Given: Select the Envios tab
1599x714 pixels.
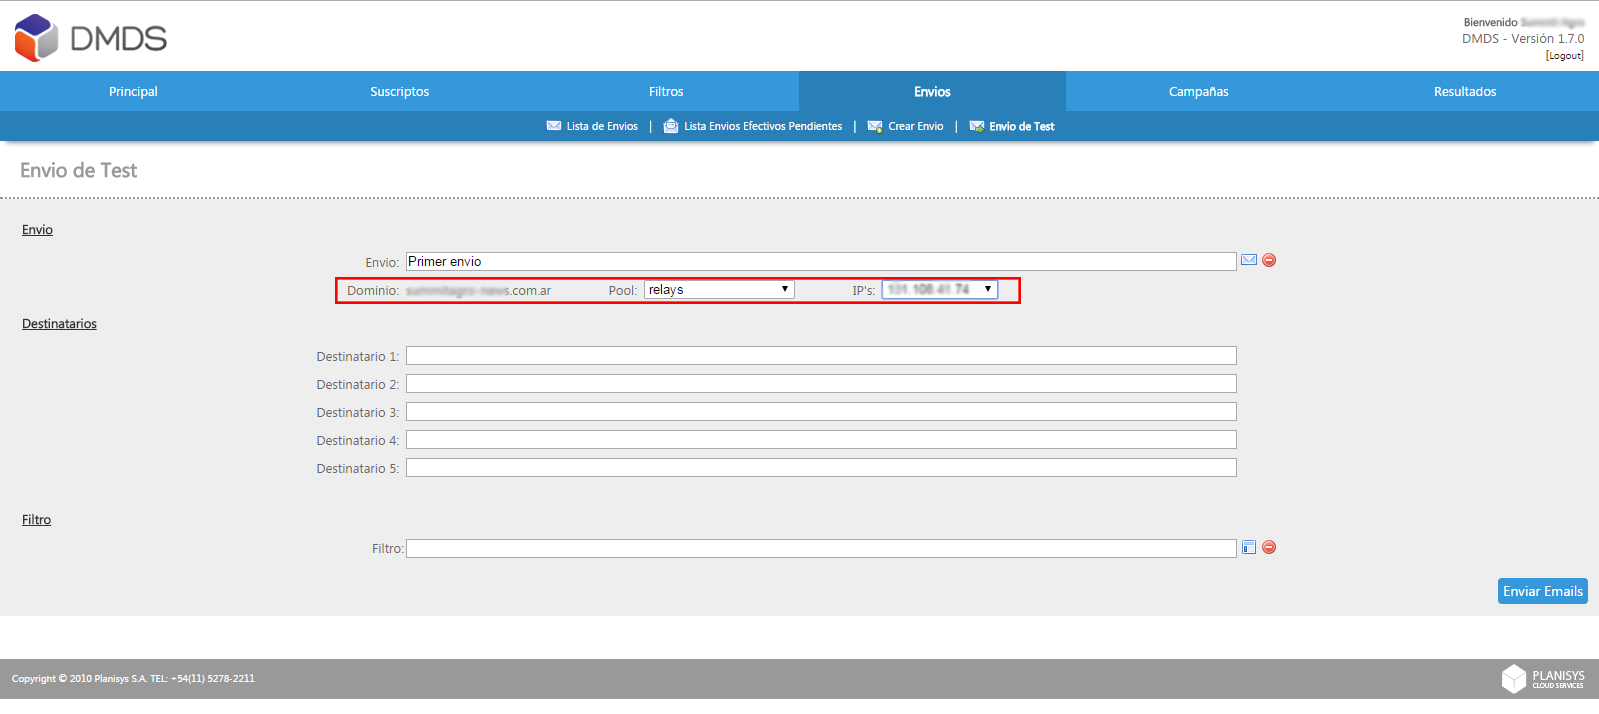Looking at the screenshot, I should pos(932,91).
